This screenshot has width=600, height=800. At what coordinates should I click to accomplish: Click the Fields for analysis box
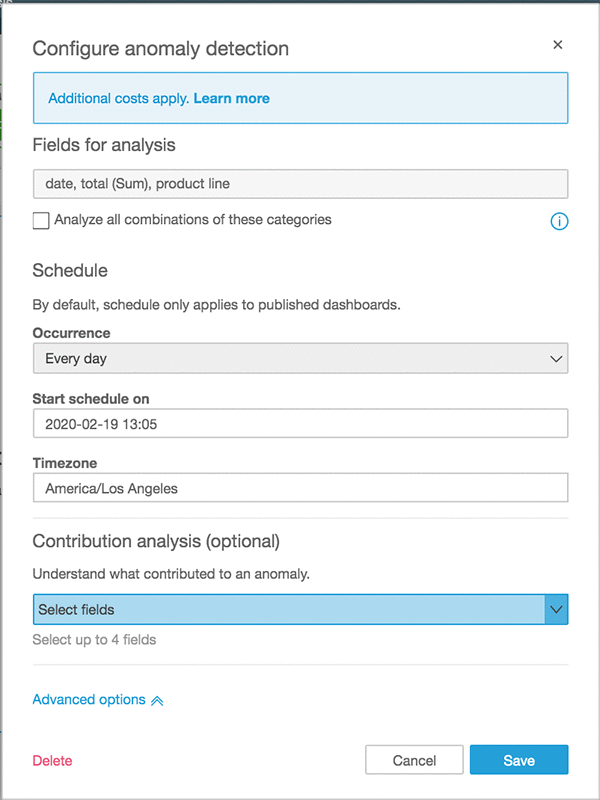[301, 184]
